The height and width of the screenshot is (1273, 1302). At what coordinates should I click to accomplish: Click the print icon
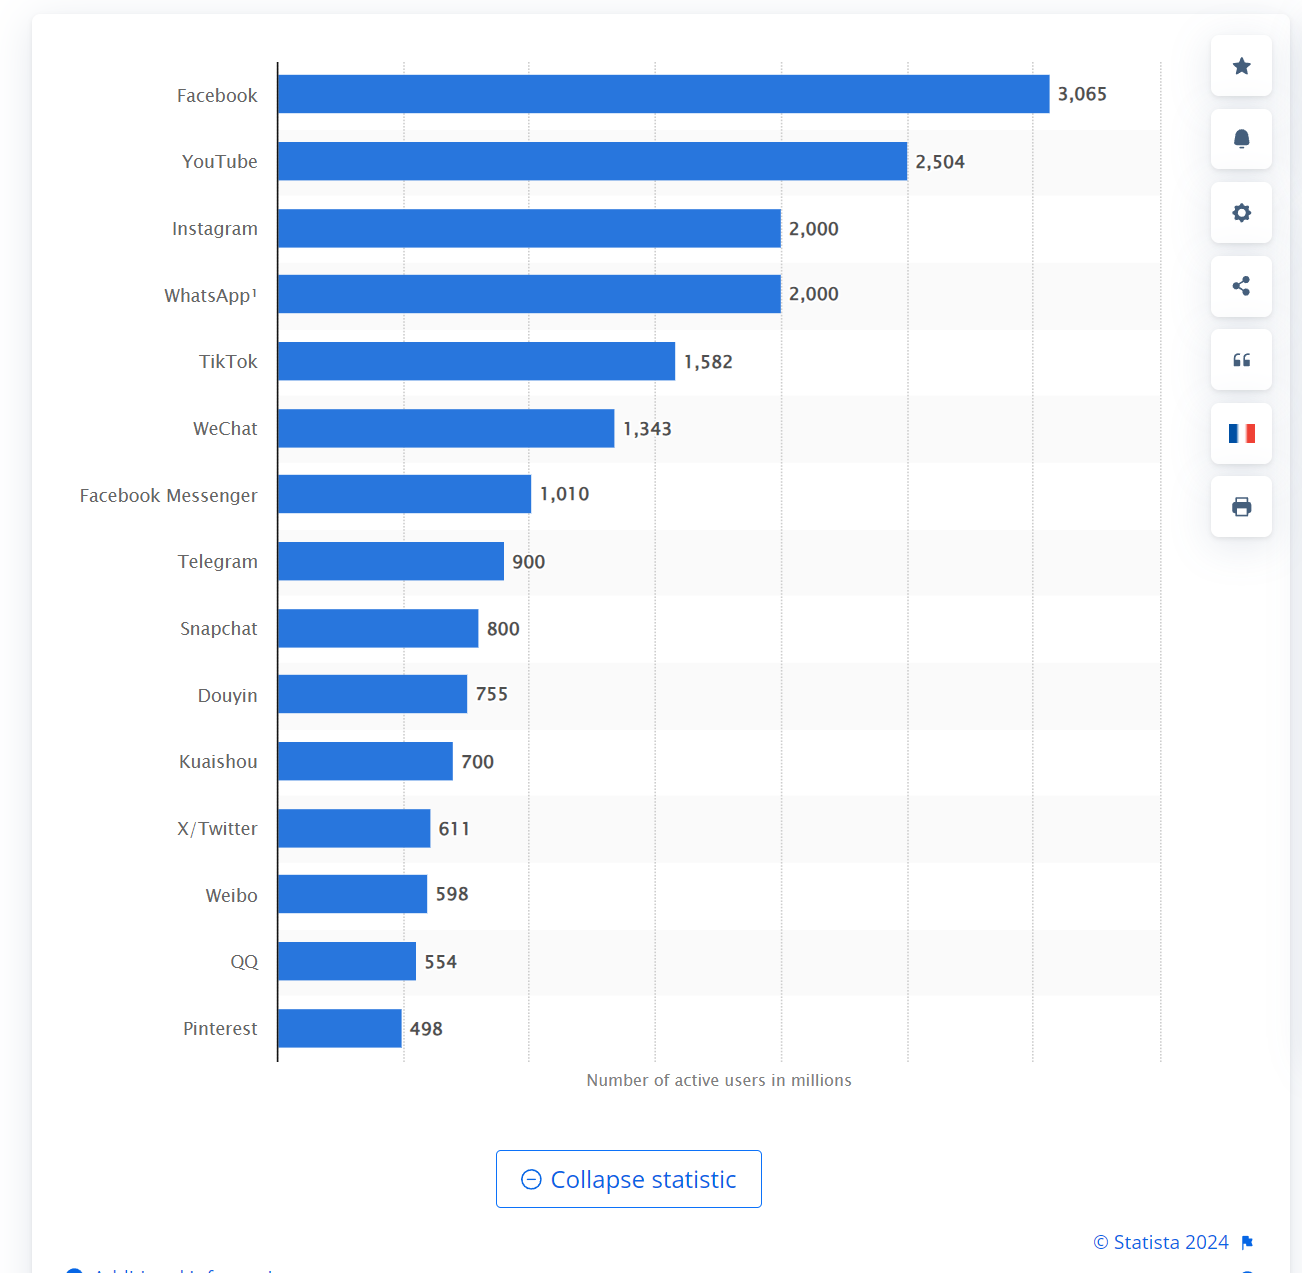click(1241, 507)
